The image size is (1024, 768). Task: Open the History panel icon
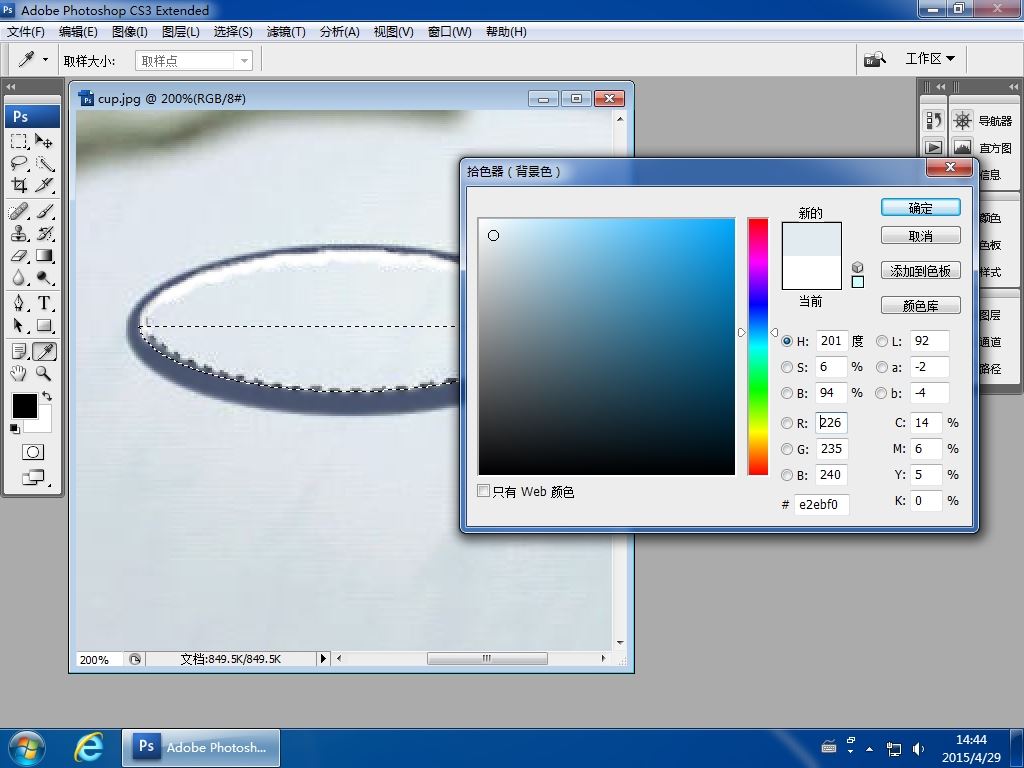click(934, 120)
